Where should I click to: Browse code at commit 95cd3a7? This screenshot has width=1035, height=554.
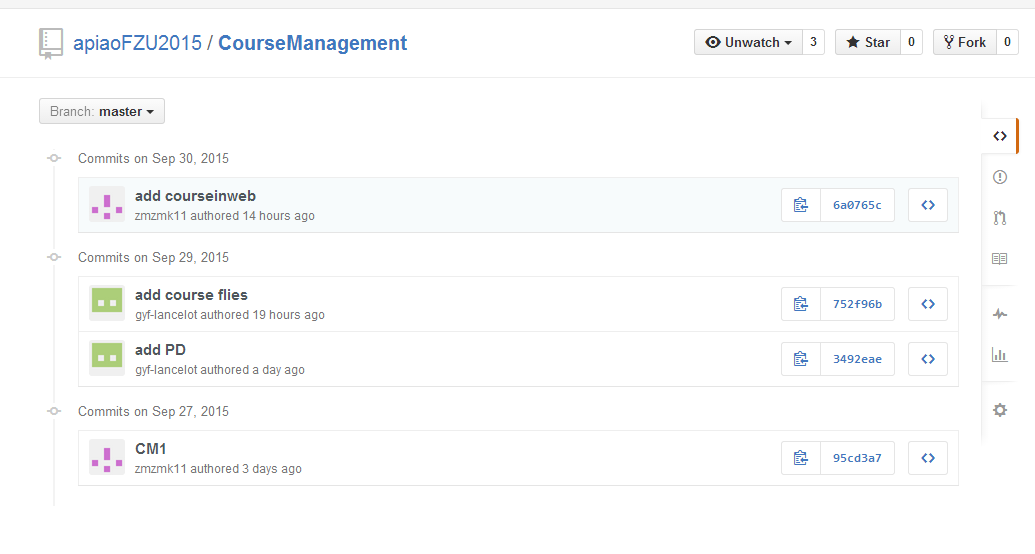[x=928, y=458]
